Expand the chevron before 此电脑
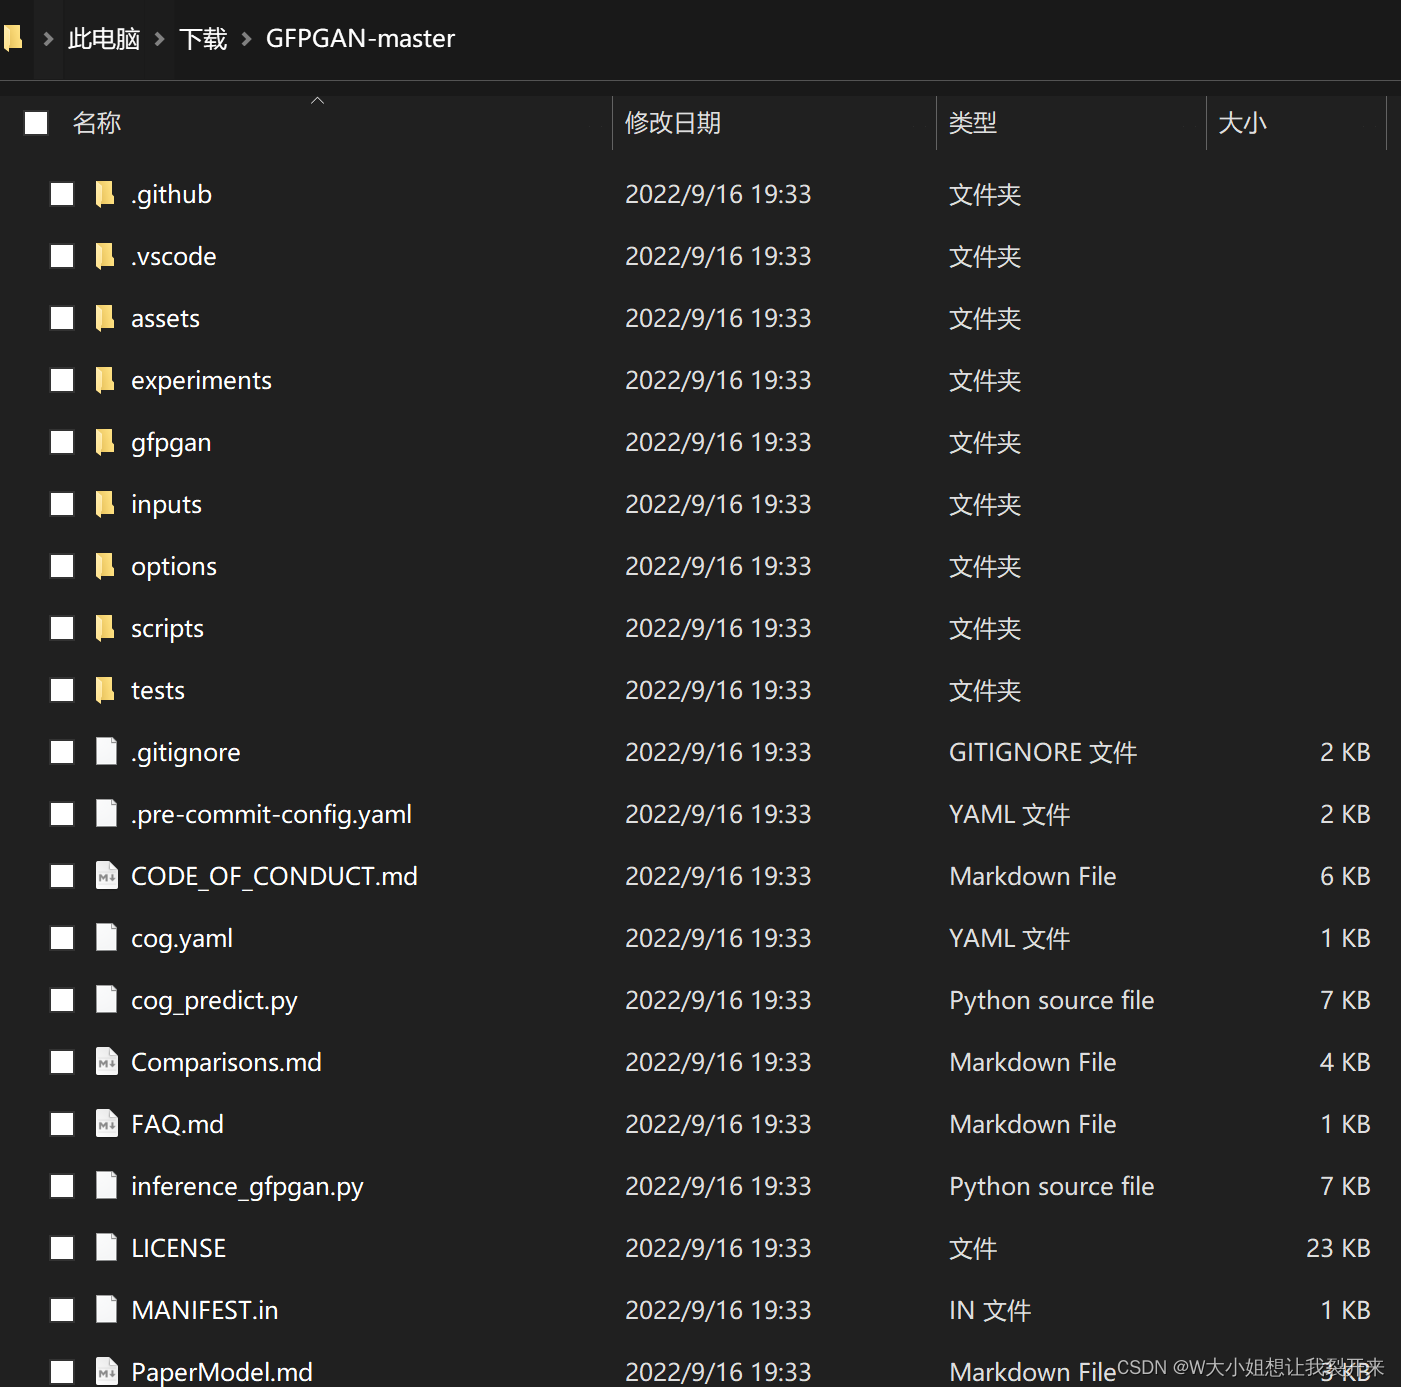 (47, 39)
